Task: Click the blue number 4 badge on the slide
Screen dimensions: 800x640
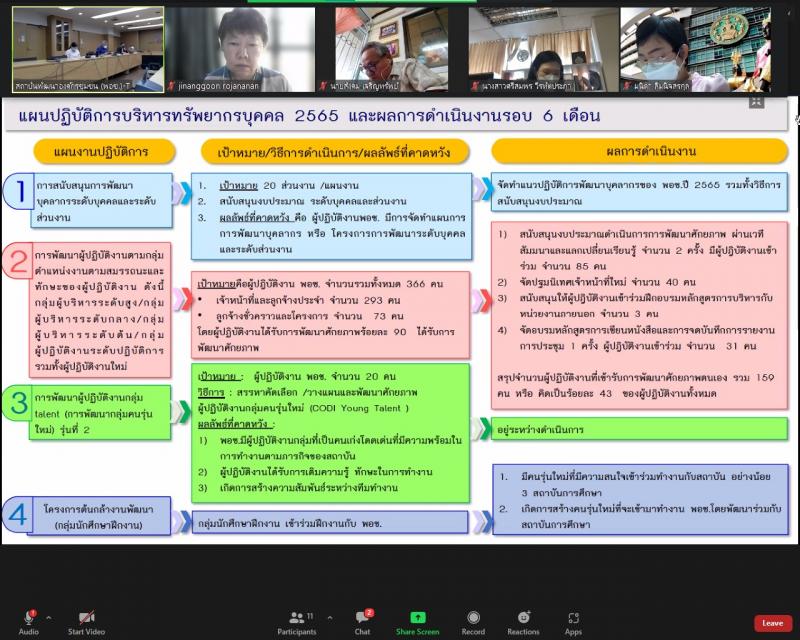Action: coord(18,514)
